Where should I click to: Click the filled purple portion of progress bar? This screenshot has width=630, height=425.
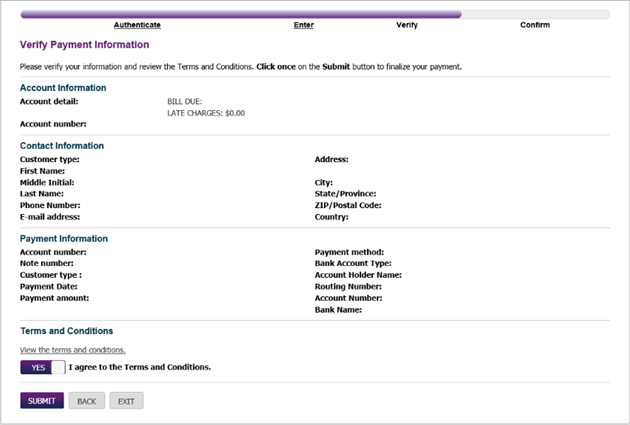click(240, 15)
